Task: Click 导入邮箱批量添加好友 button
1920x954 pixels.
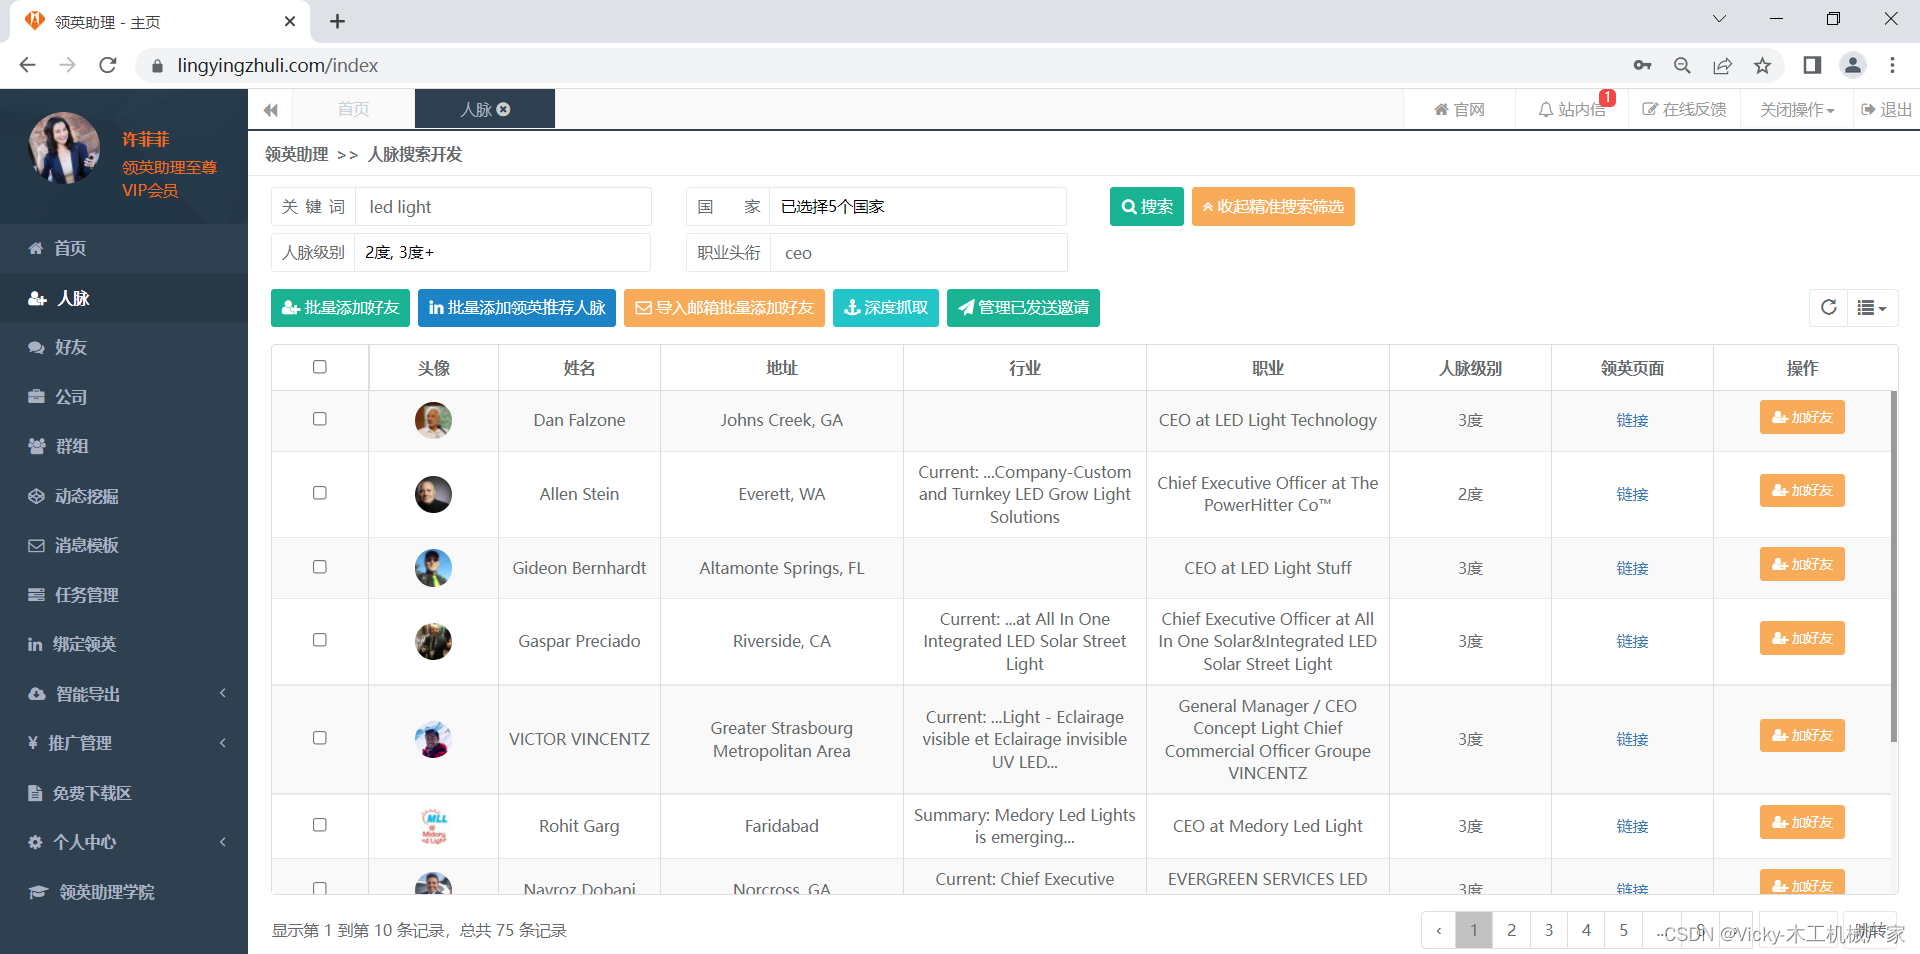Action: coord(724,308)
